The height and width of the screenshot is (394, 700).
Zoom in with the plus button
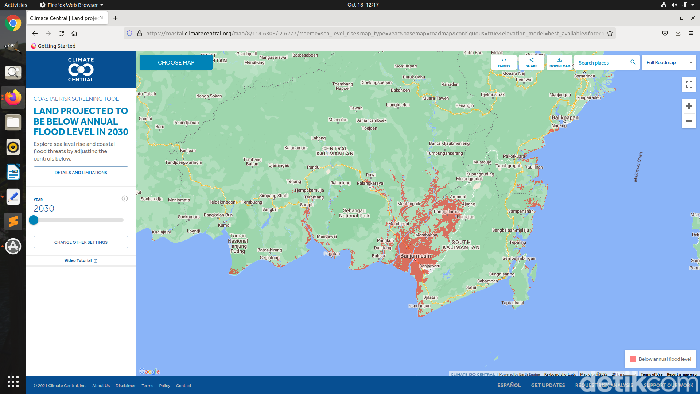coord(689,106)
